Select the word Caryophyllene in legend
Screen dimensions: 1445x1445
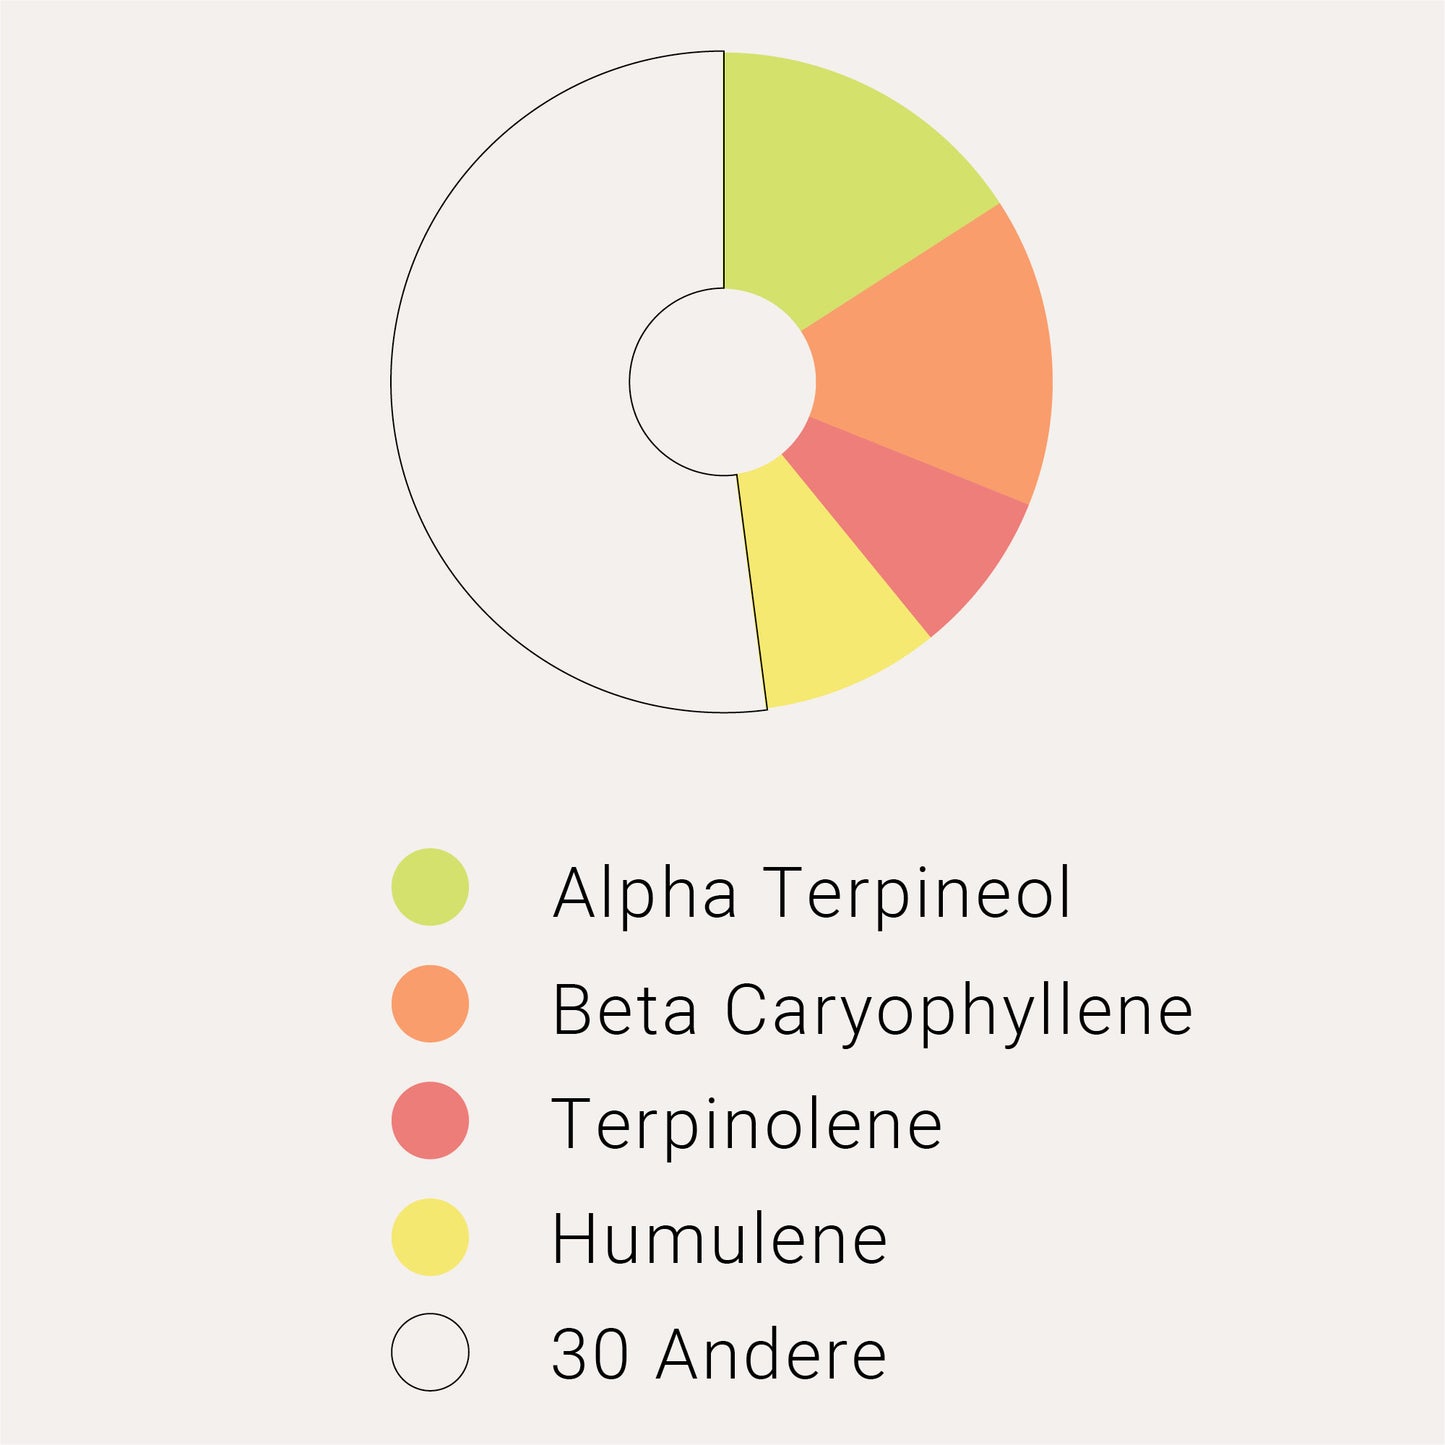958,1011
